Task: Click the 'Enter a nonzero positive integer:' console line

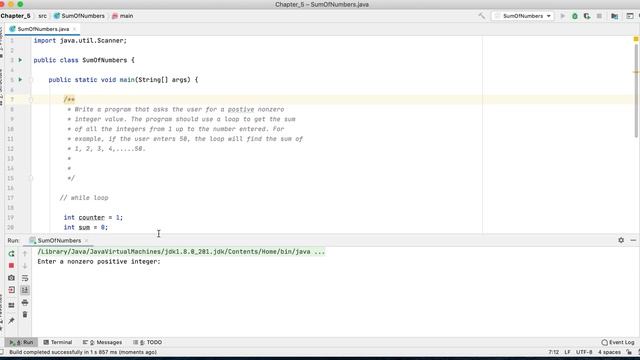Action: click(x=99, y=262)
